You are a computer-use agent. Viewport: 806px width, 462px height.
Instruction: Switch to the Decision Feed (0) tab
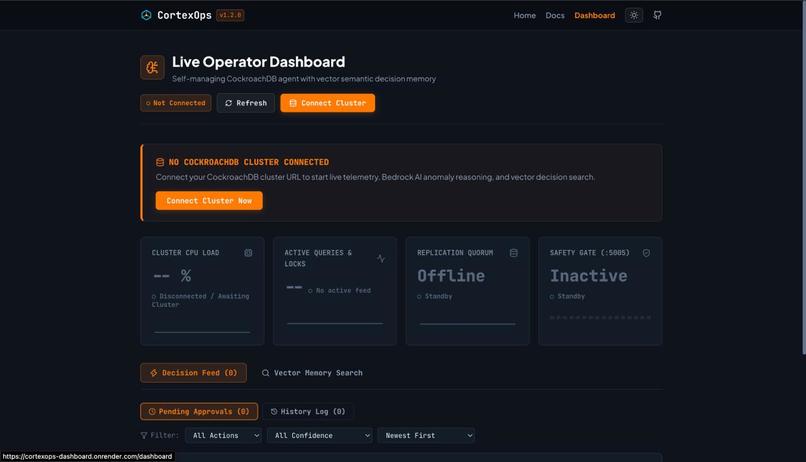pos(193,373)
